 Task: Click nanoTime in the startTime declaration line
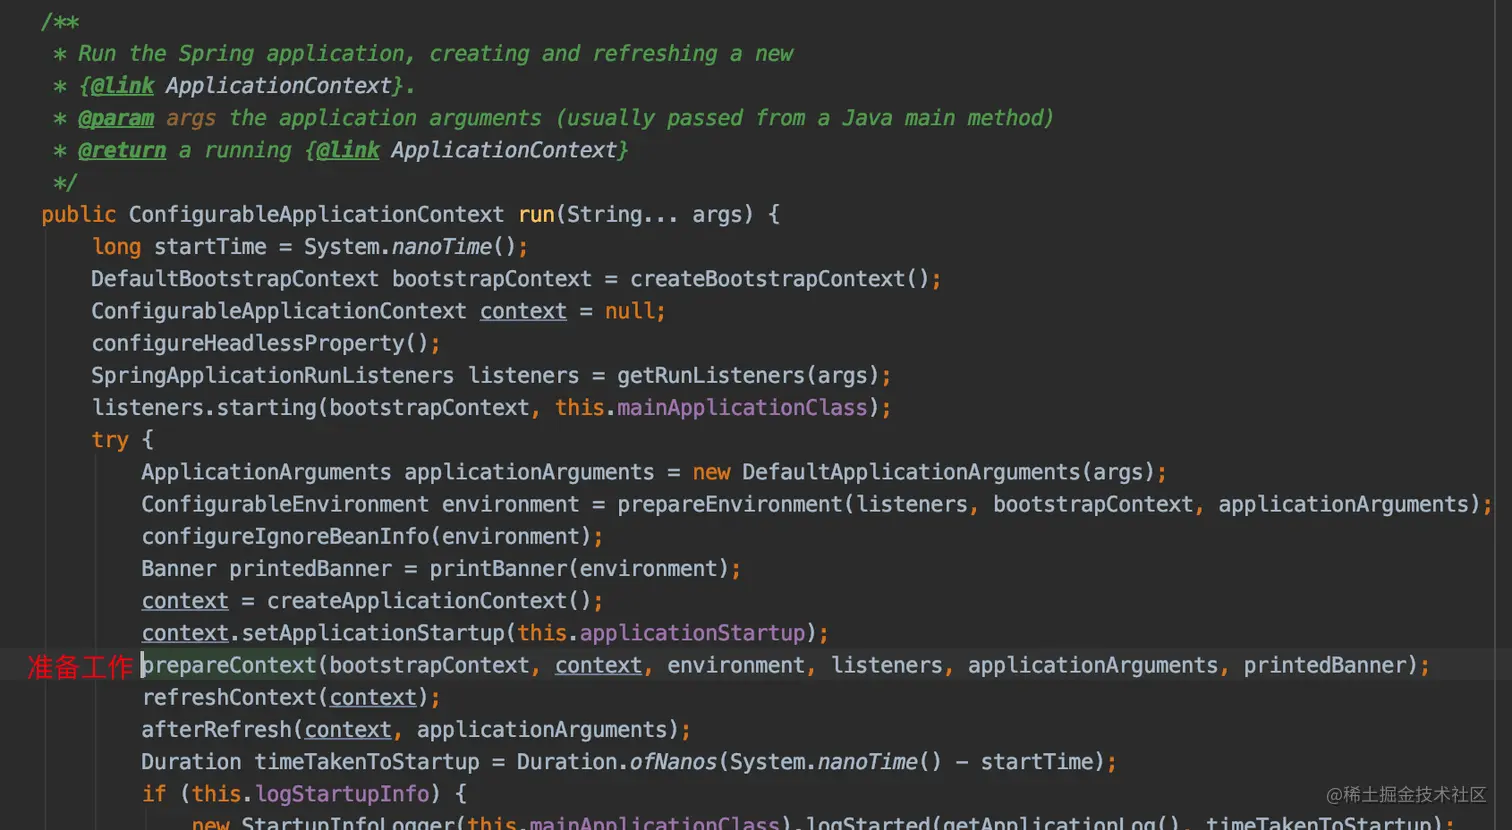point(442,246)
